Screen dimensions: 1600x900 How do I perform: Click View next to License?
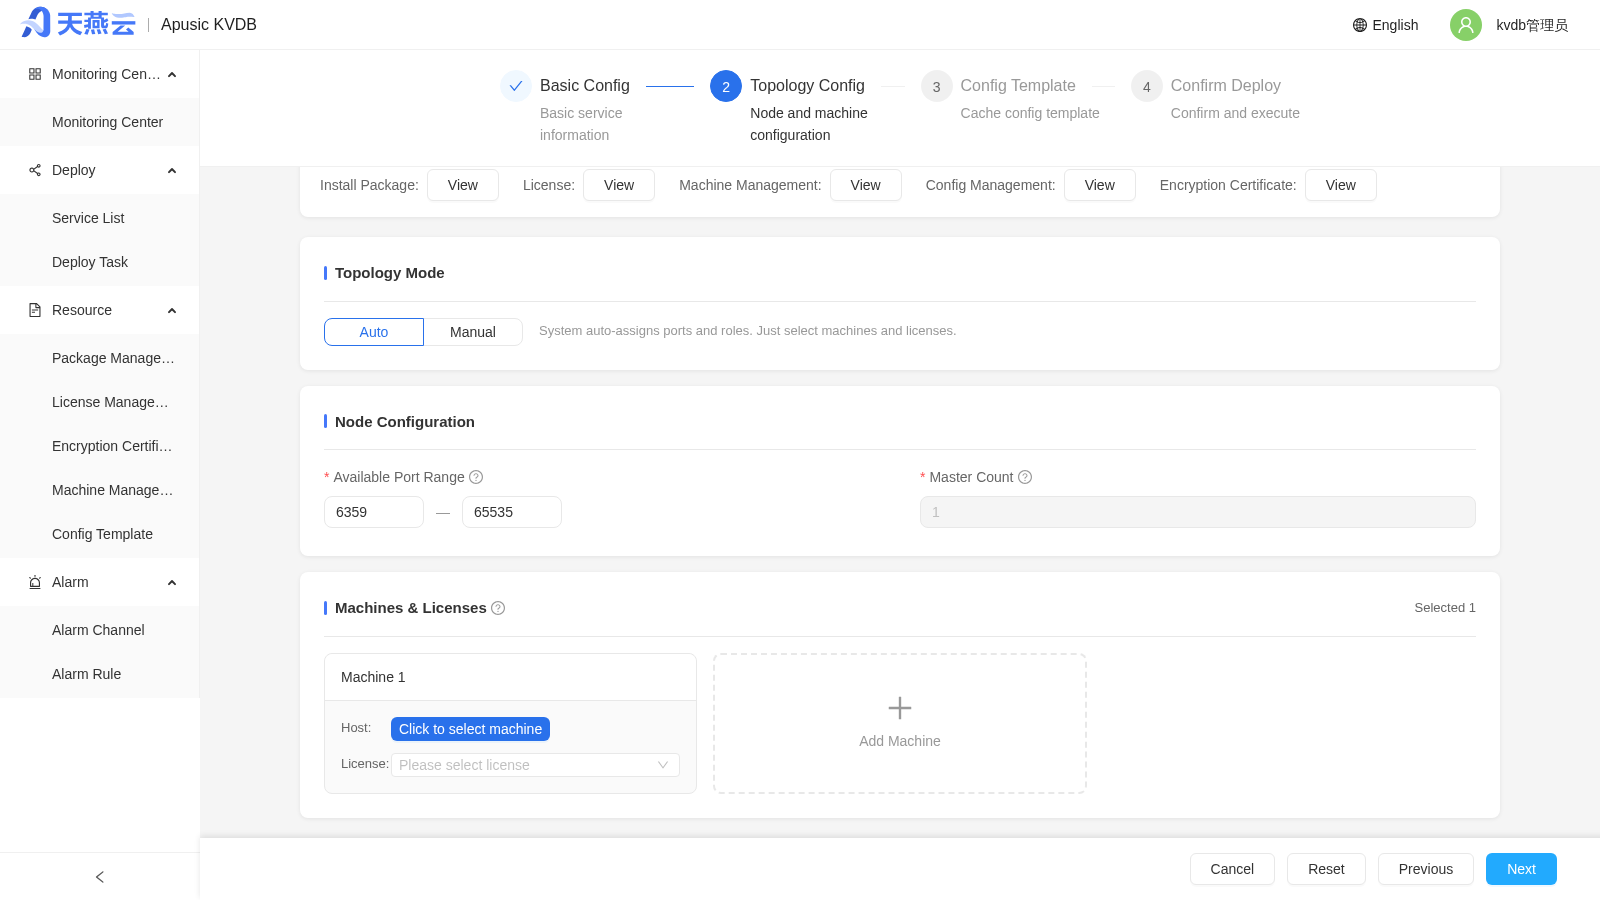click(x=619, y=185)
